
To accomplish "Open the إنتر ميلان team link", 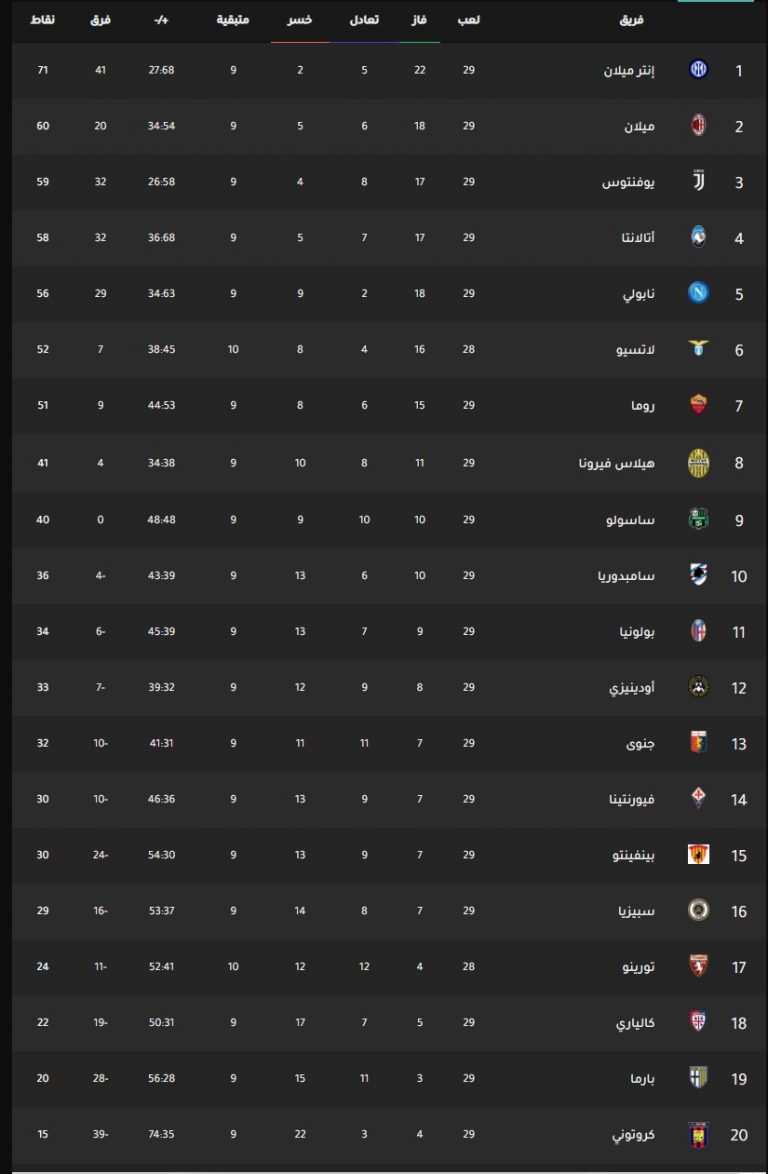I will (630, 70).
